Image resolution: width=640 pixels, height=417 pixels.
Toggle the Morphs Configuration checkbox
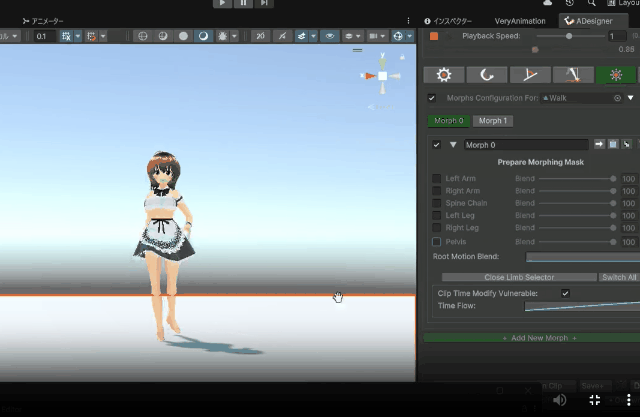(x=432, y=98)
